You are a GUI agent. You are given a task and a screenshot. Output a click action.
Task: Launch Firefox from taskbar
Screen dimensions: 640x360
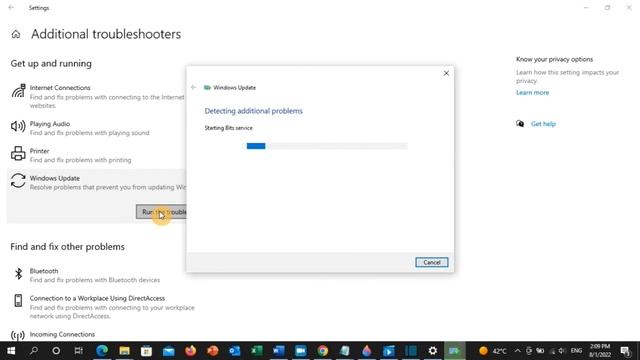(x=190, y=351)
